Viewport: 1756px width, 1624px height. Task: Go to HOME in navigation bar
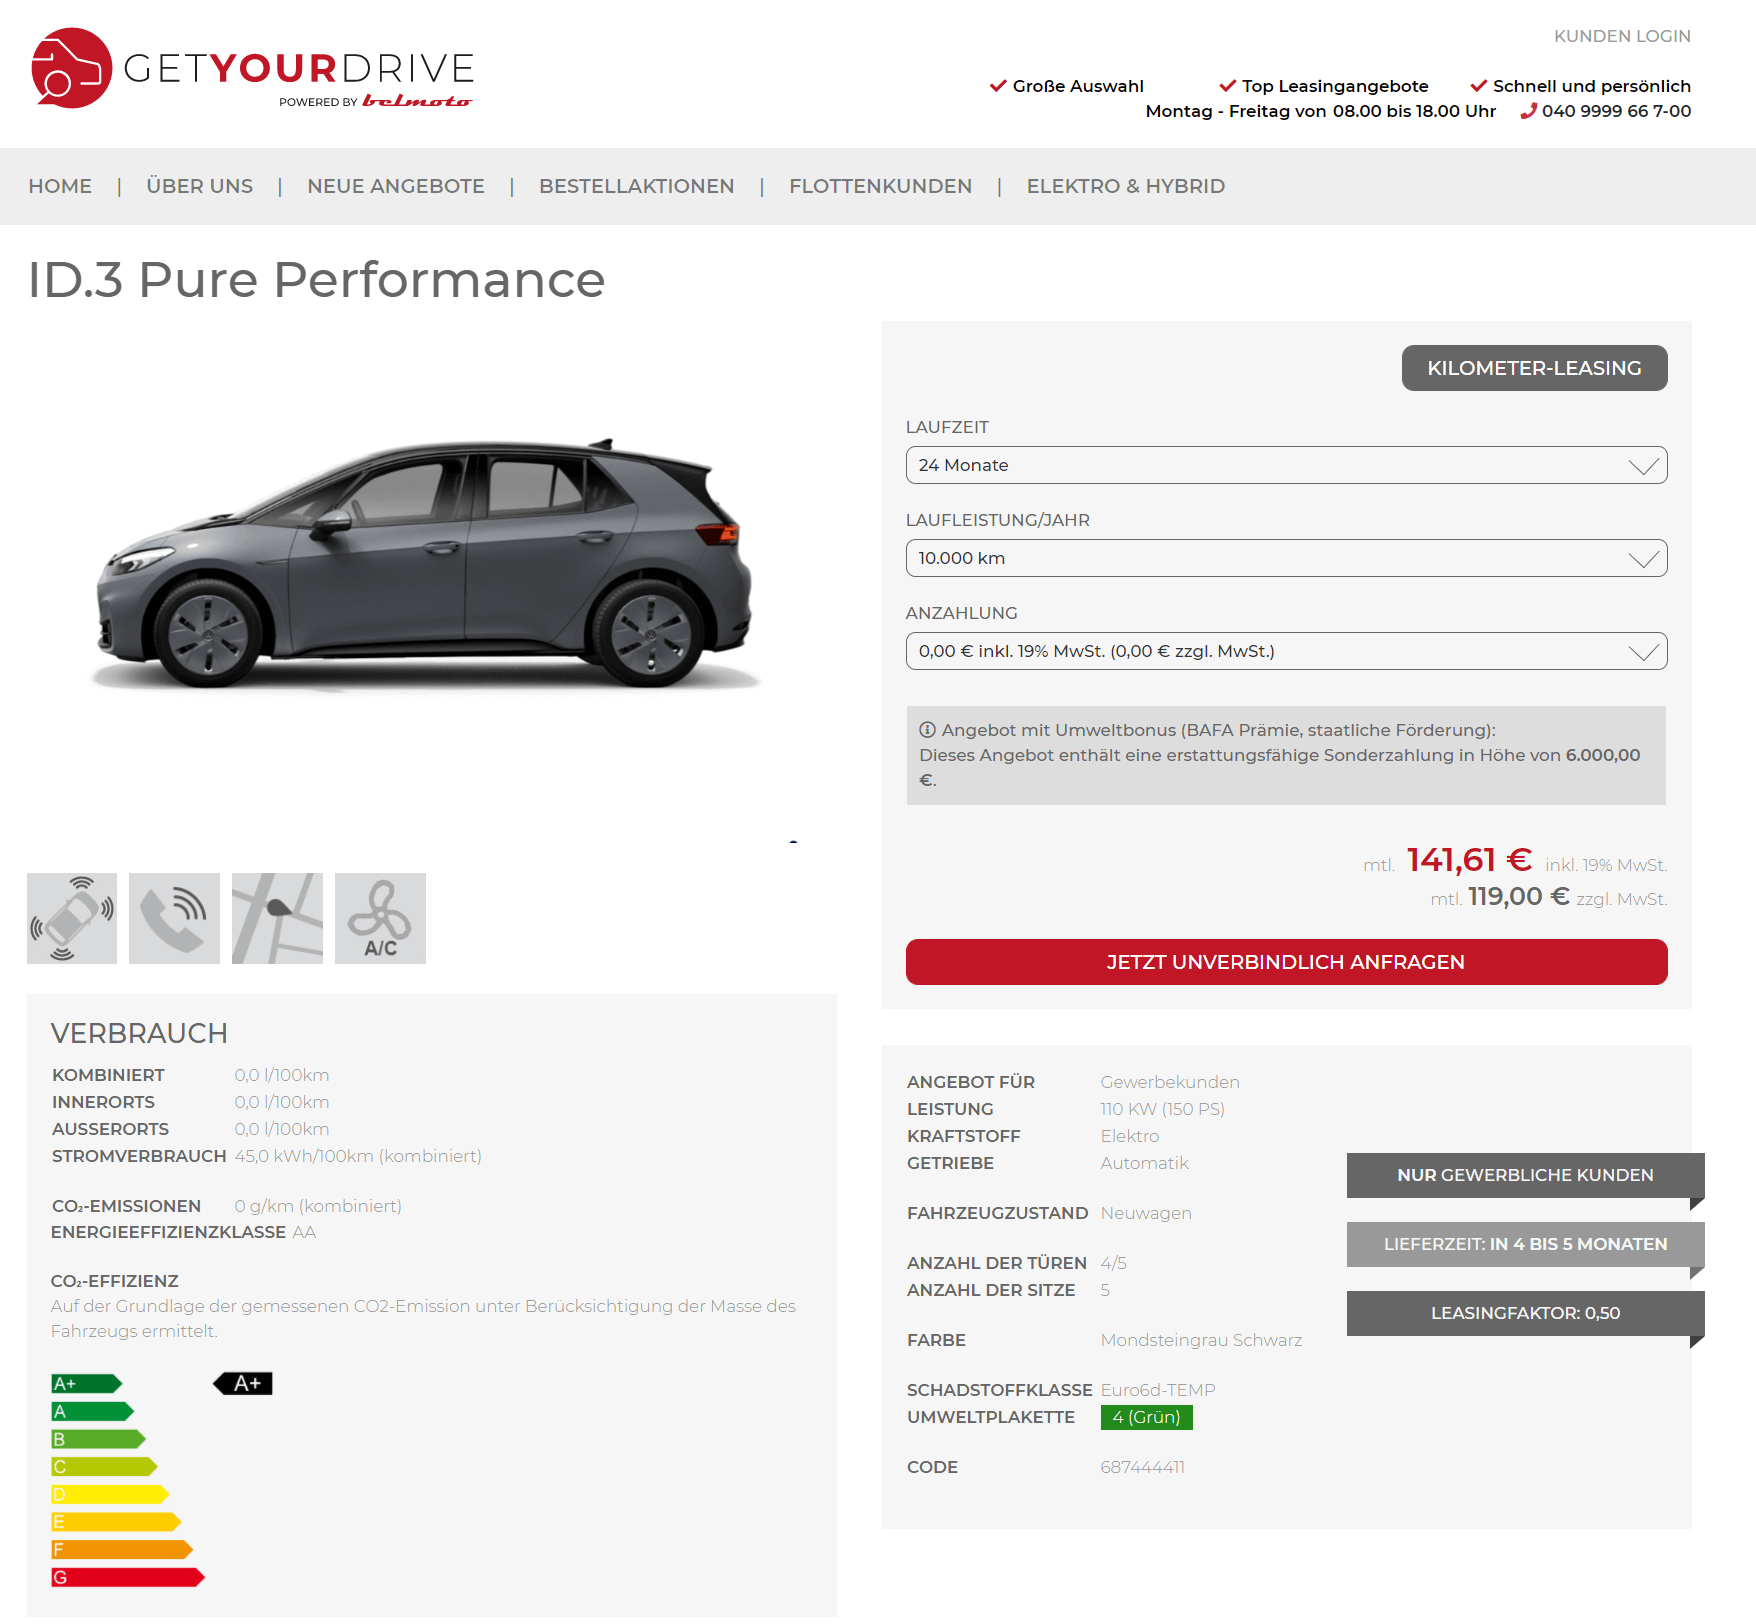pos(60,186)
